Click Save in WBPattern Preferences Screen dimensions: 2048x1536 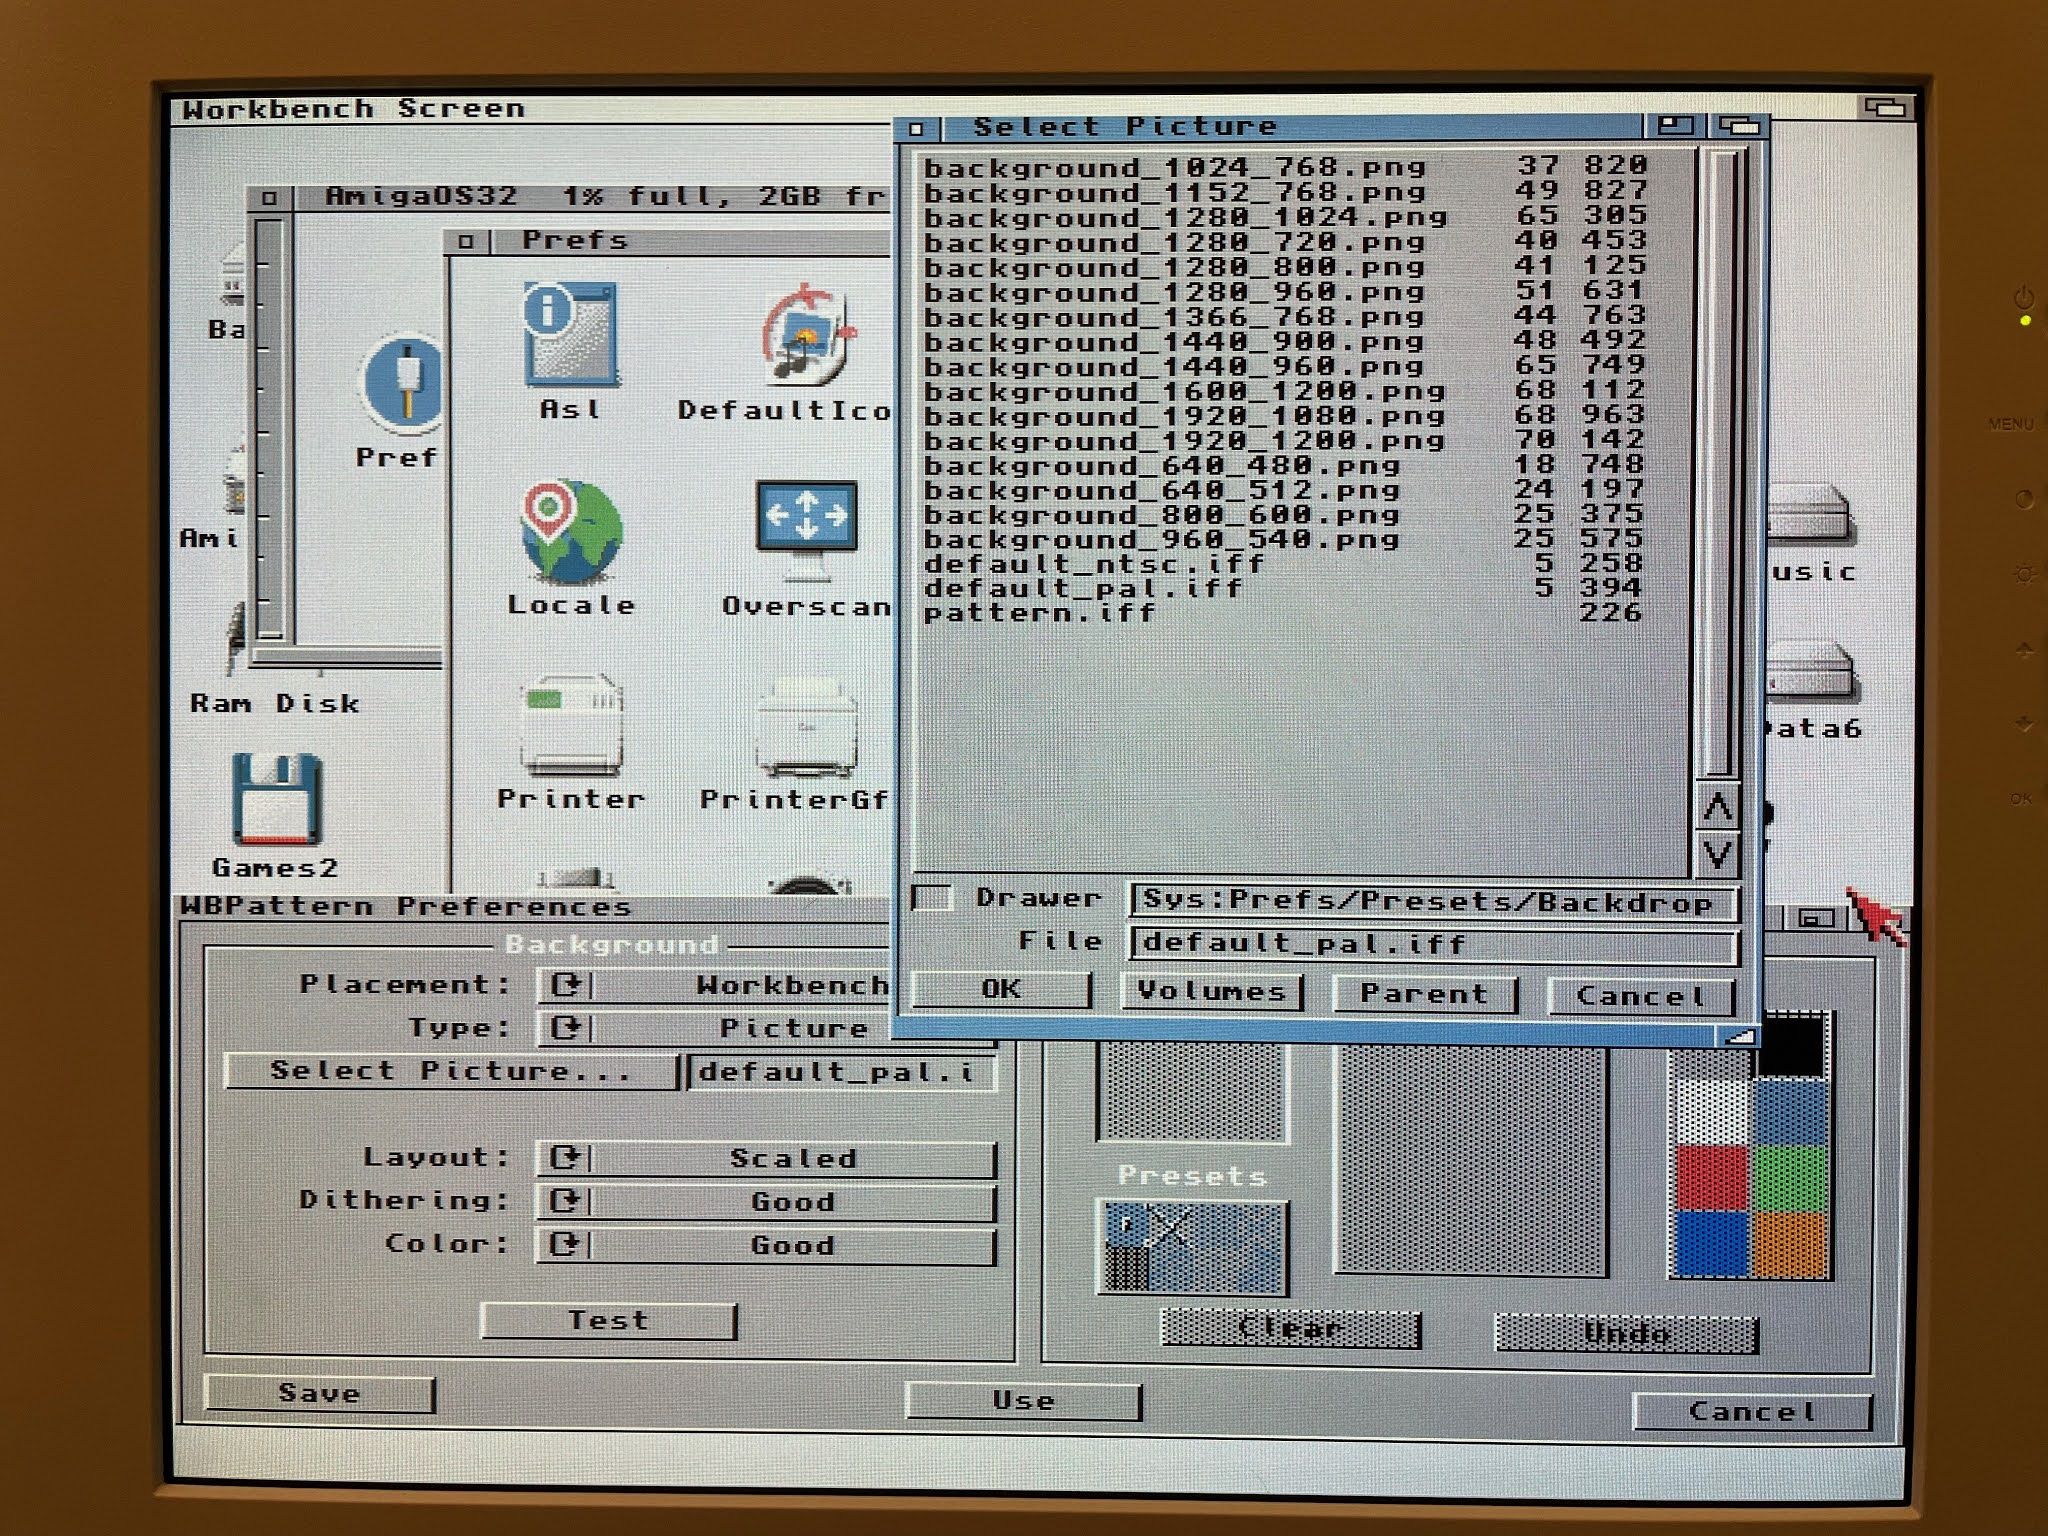click(319, 1394)
